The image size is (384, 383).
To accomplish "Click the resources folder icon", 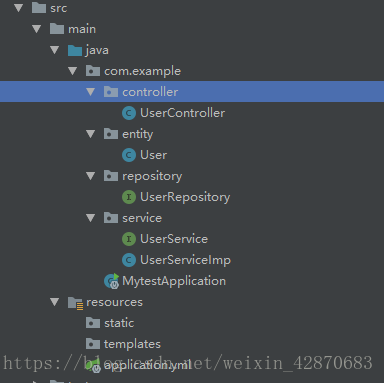I will coord(75,303).
